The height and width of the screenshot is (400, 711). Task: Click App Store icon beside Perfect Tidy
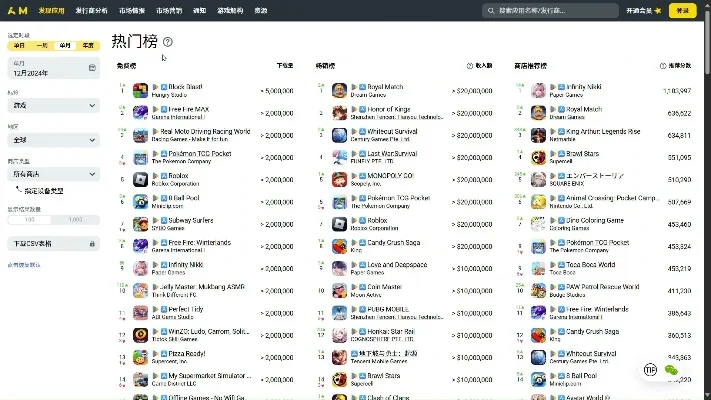[164, 309]
